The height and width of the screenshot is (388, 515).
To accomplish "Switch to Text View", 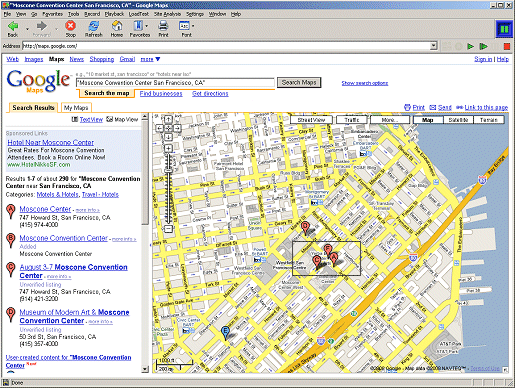I will click(x=91, y=119).
